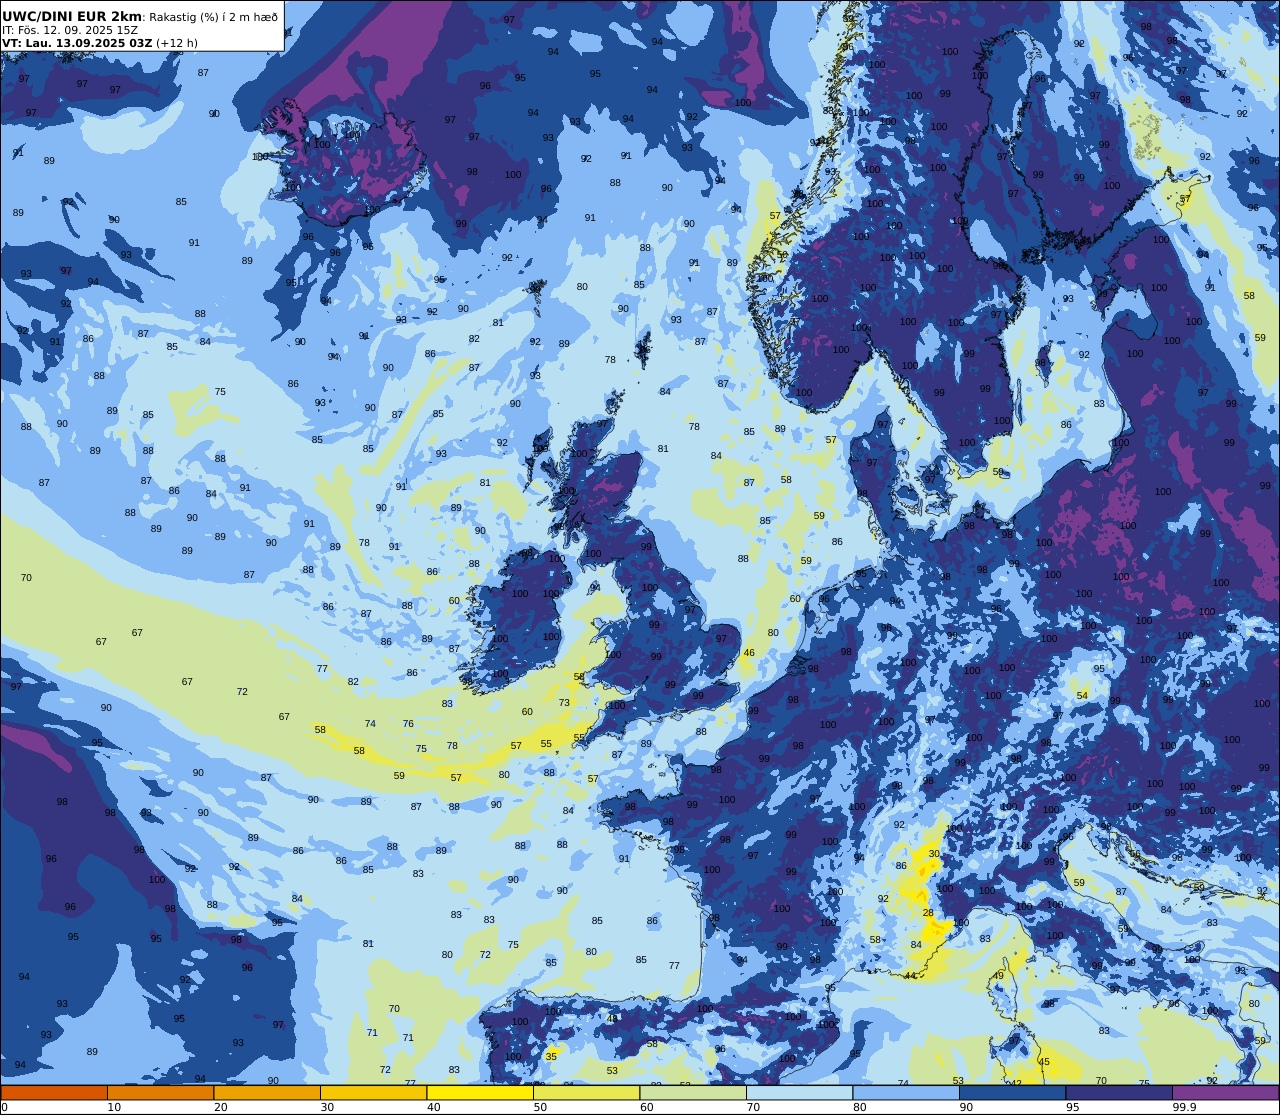Click the map humidity value '49'
The height and width of the screenshot is (1115, 1280).
(x=998, y=976)
